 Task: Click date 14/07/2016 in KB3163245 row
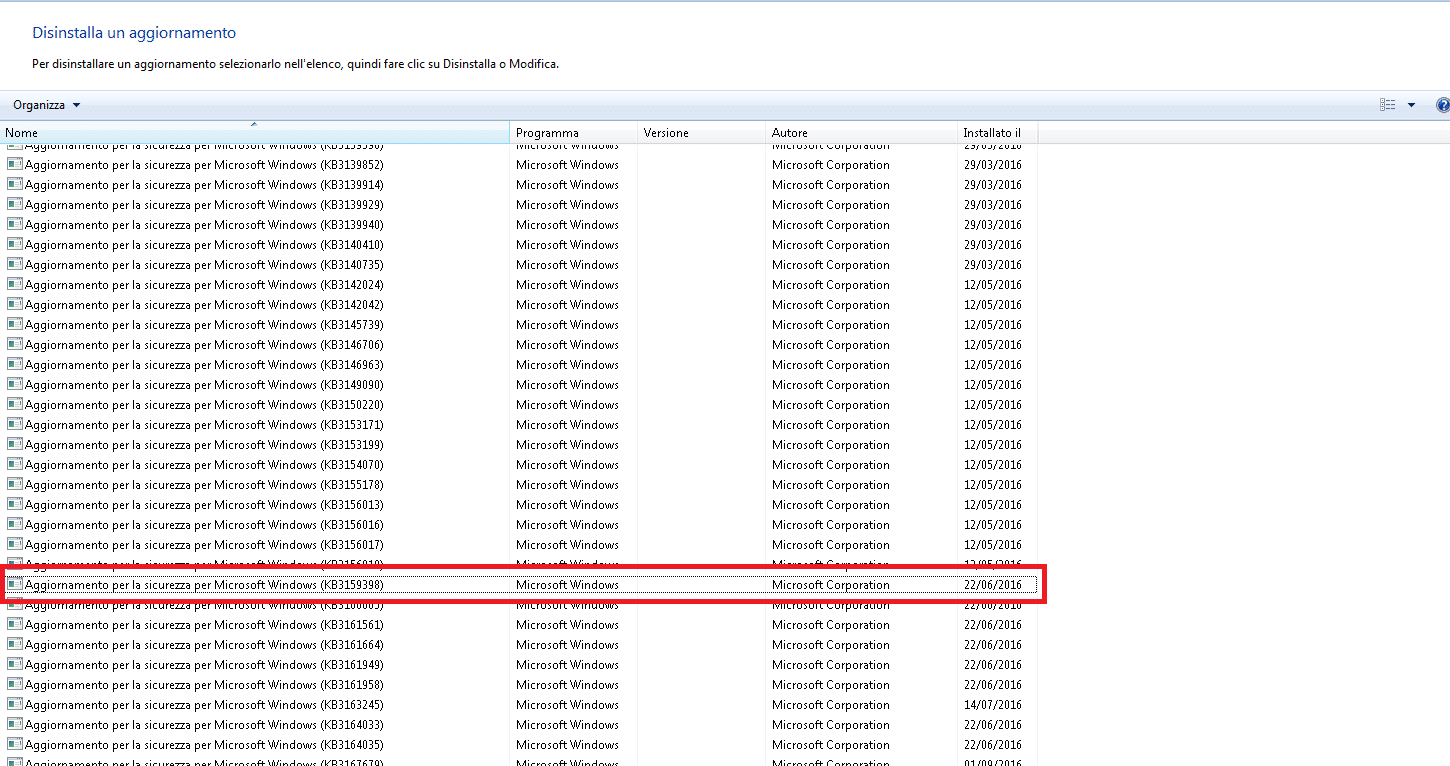[992, 705]
